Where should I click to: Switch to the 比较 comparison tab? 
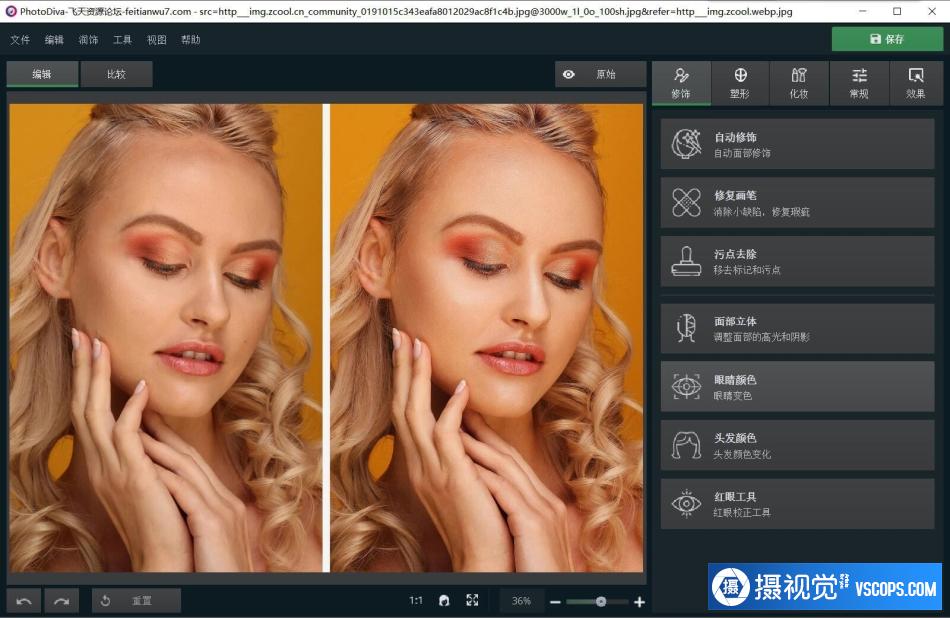click(x=116, y=74)
